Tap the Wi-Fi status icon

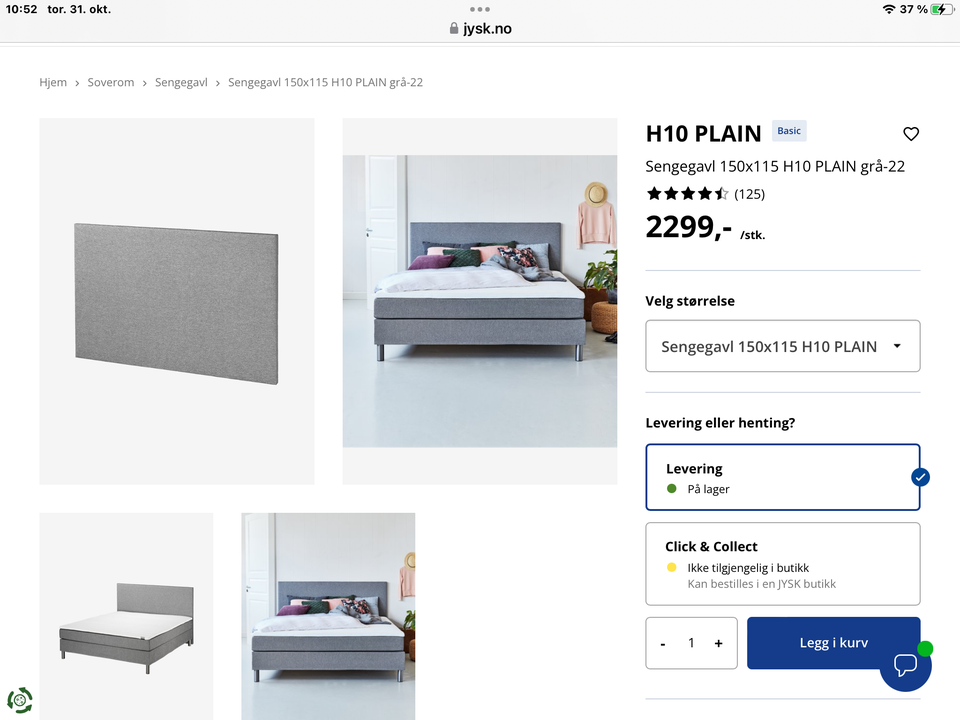pyautogui.click(x=888, y=9)
